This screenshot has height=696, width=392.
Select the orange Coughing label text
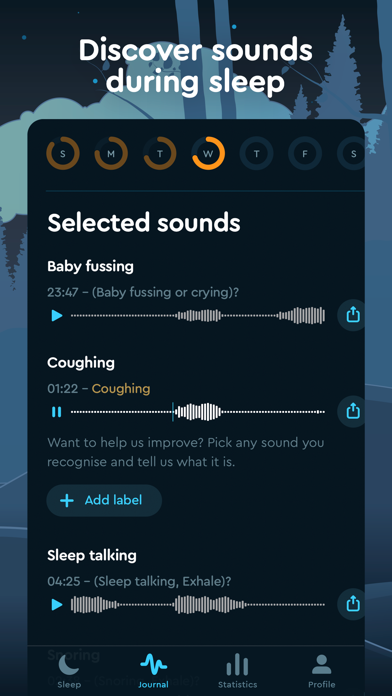click(x=121, y=389)
